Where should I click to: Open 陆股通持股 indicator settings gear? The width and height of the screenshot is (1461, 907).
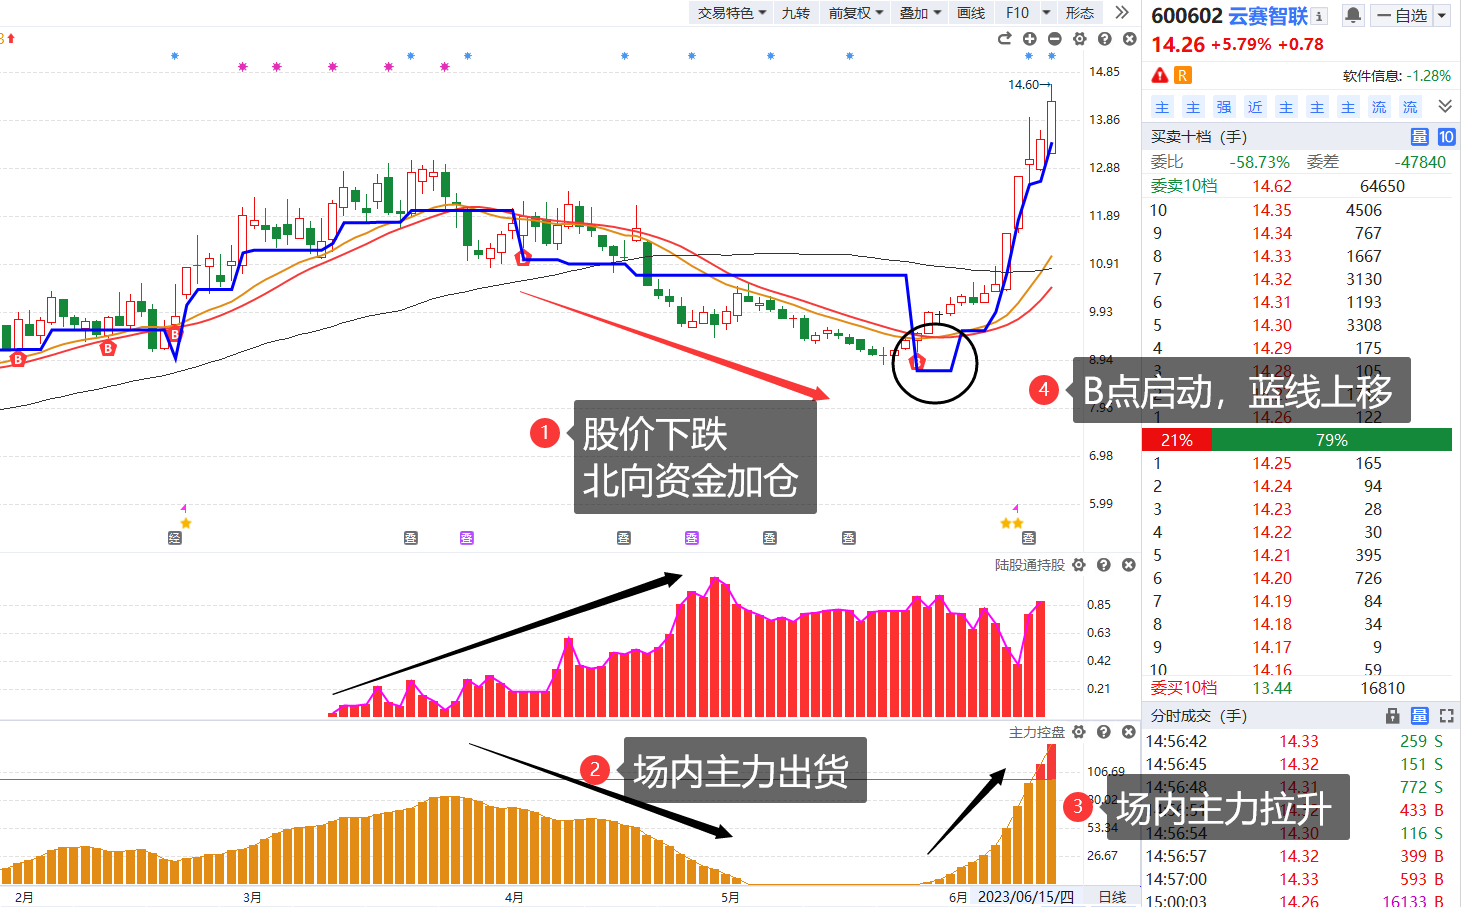coord(1079,565)
